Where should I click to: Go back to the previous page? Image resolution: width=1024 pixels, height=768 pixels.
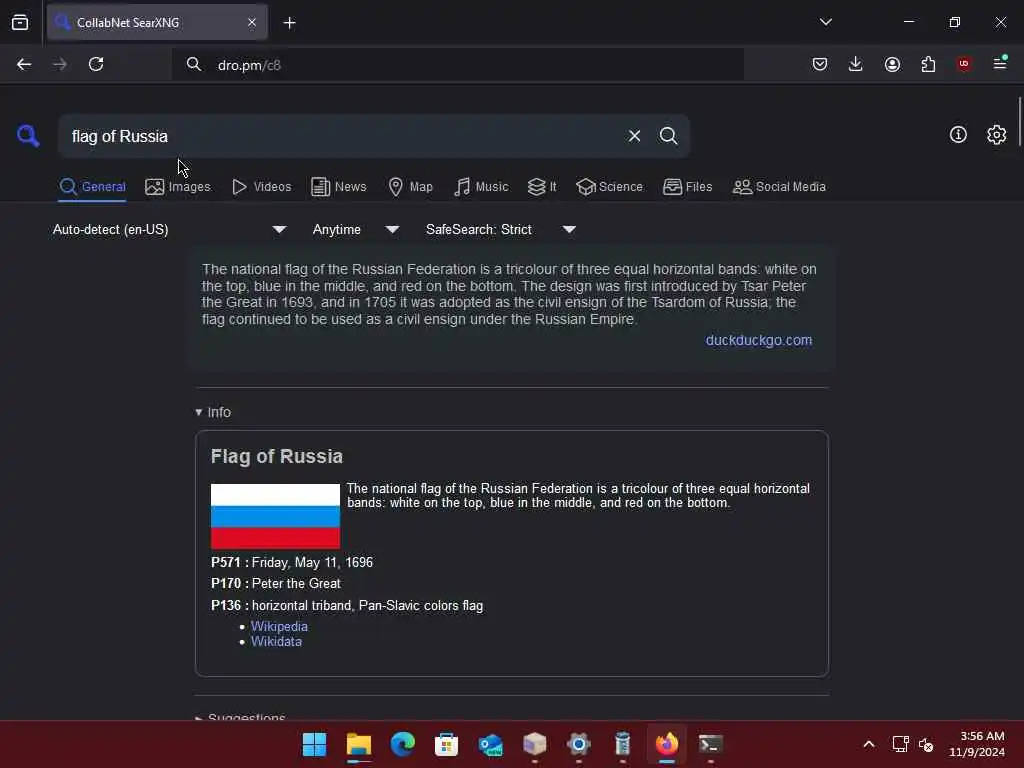[x=24, y=64]
